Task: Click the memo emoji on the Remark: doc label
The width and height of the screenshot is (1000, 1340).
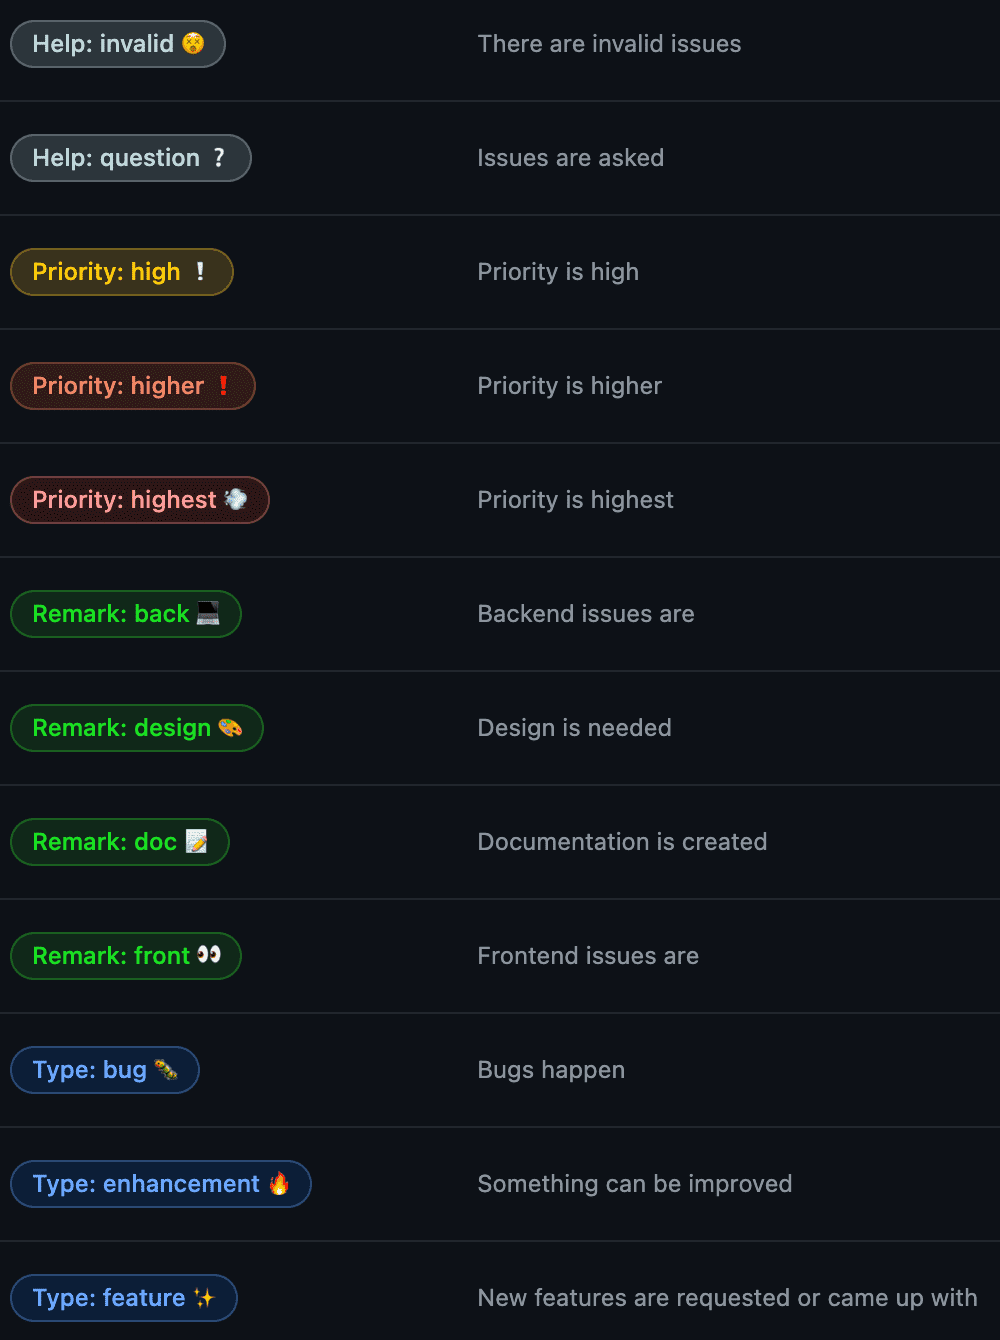Action: (x=197, y=842)
